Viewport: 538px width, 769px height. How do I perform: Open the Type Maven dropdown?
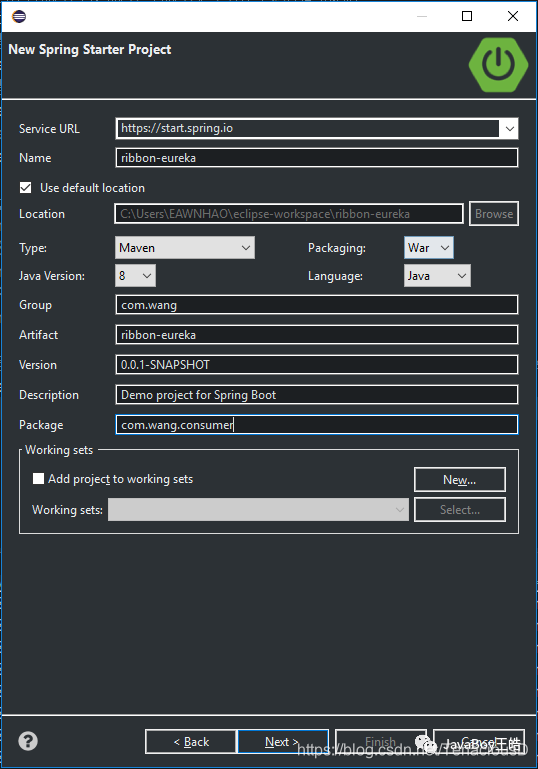[185, 248]
